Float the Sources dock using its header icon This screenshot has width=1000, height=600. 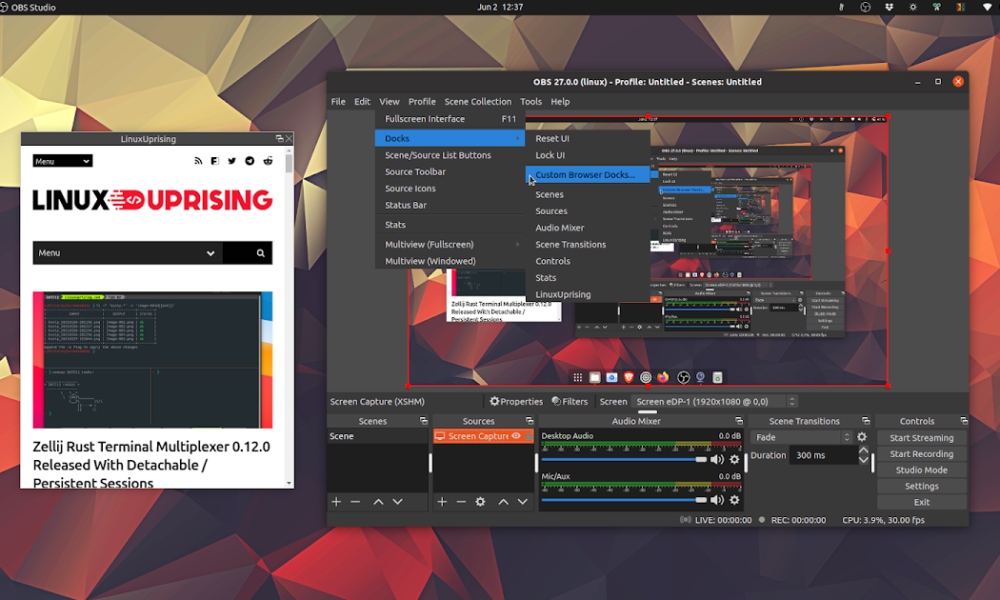click(529, 421)
